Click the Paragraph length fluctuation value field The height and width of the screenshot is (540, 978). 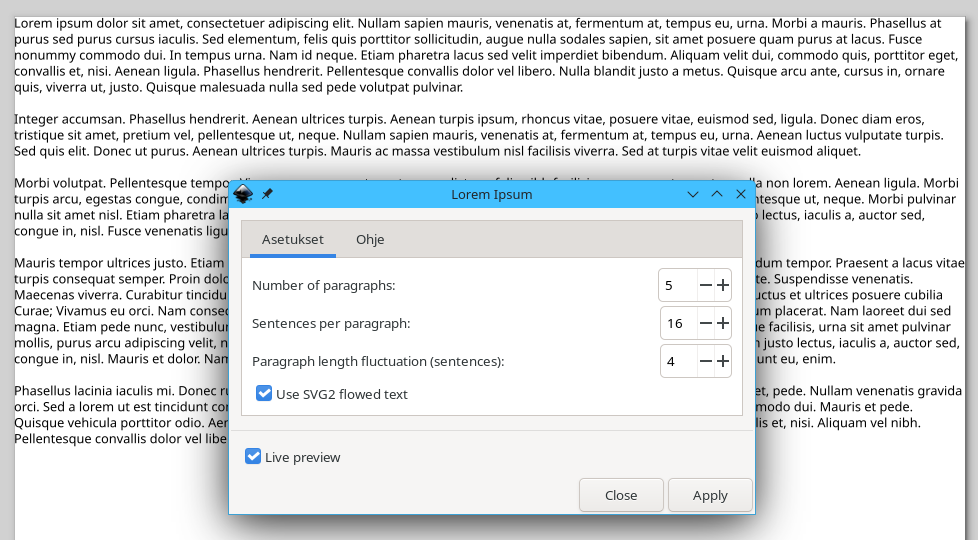click(x=679, y=361)
